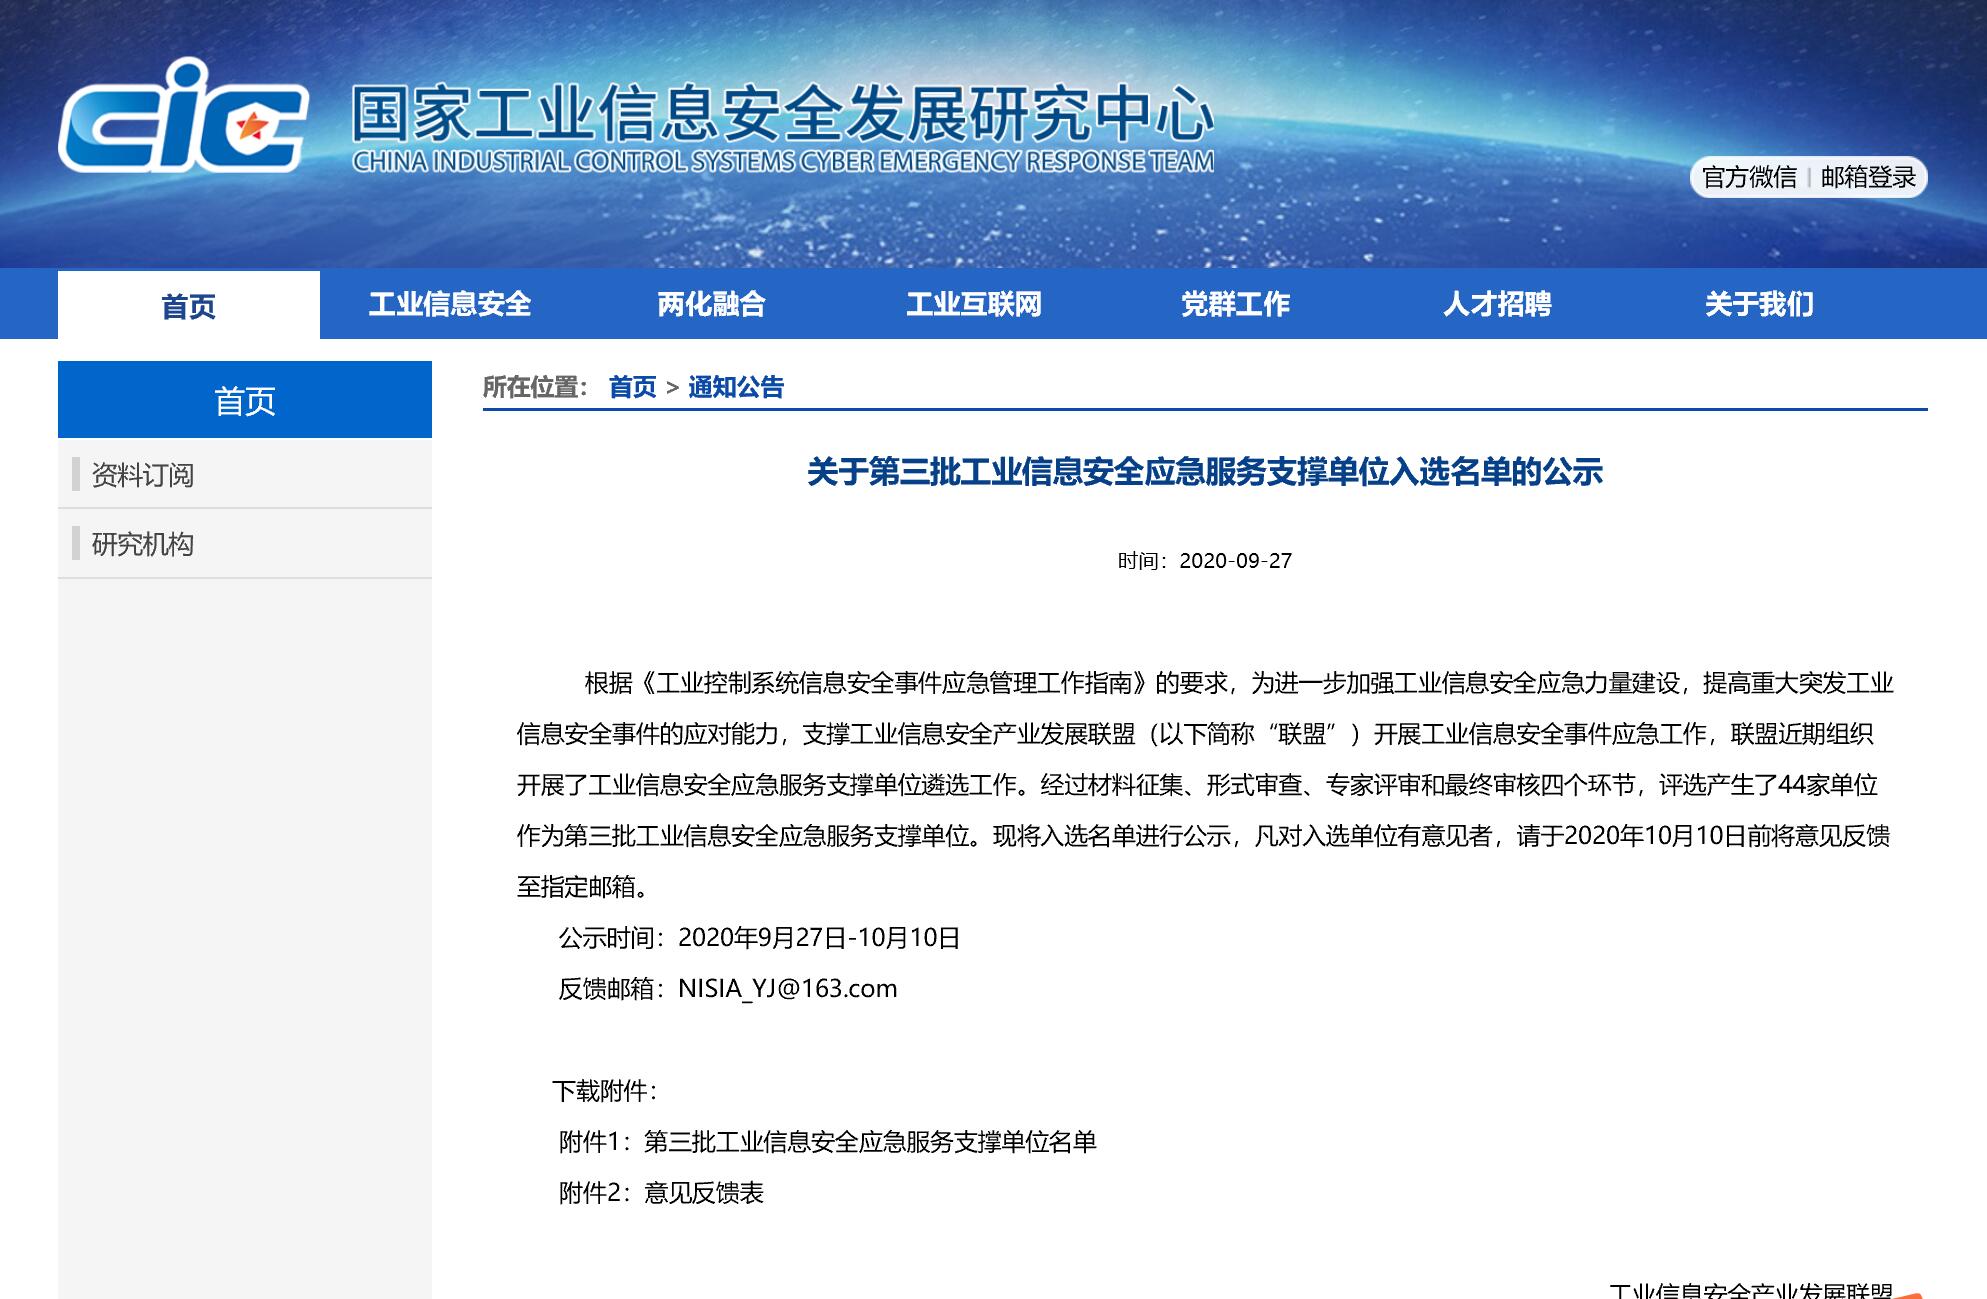1987x1299 pixels.
Task: Open the 党群工作 menu item
Action: pos(1236,305)
